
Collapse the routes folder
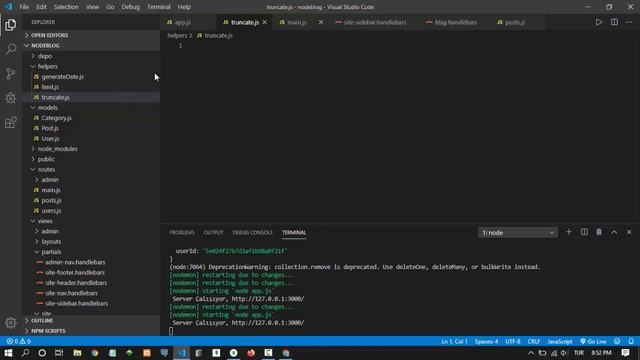click(91, 169)
